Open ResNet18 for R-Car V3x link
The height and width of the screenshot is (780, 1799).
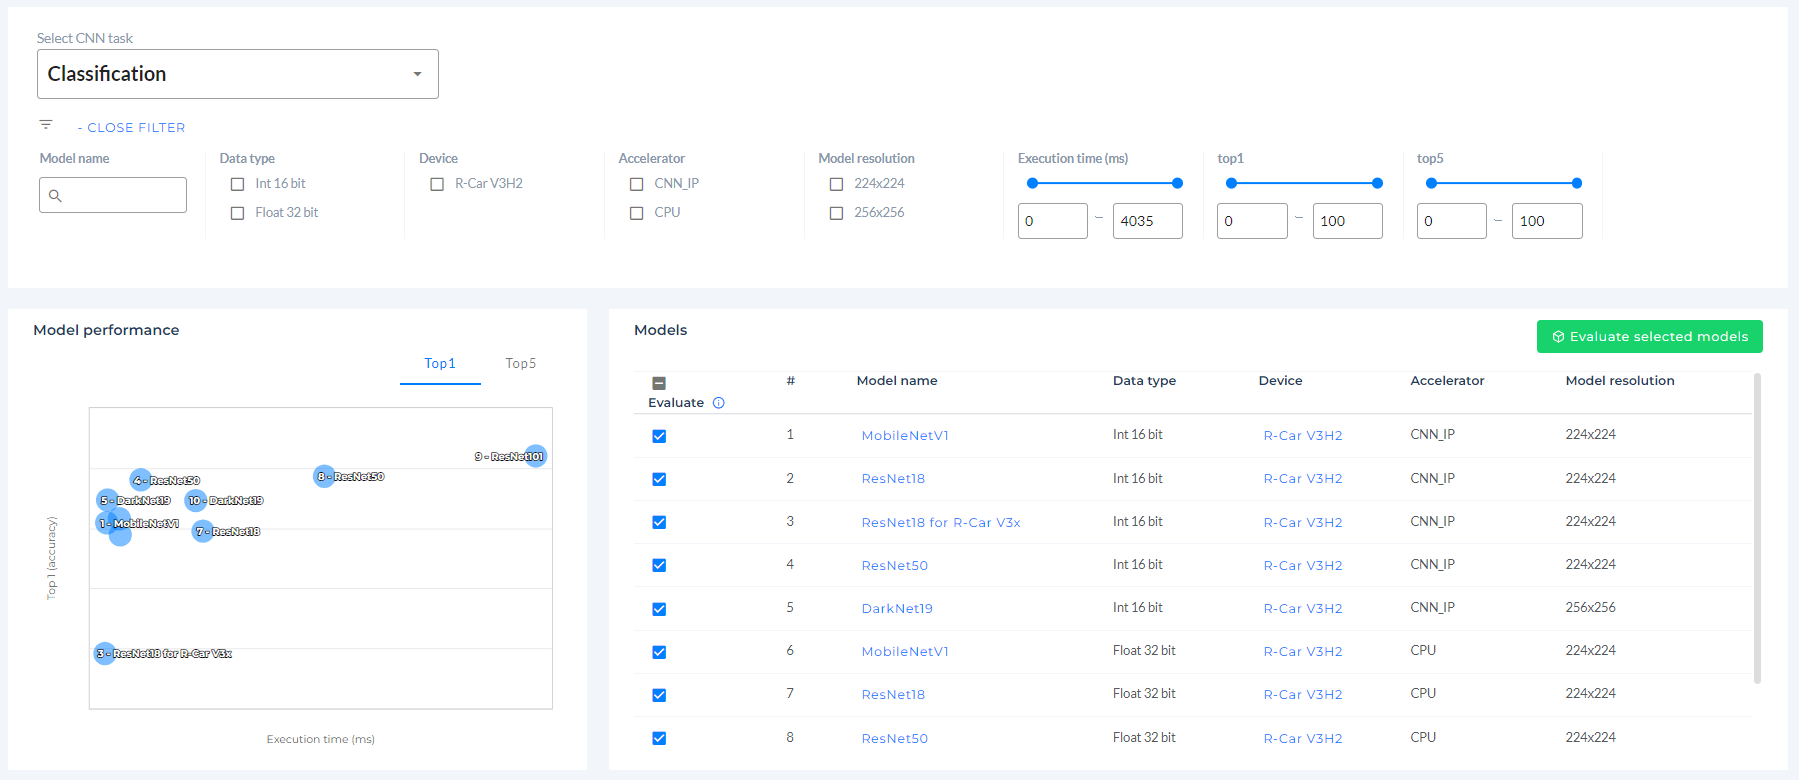[941, 522]
